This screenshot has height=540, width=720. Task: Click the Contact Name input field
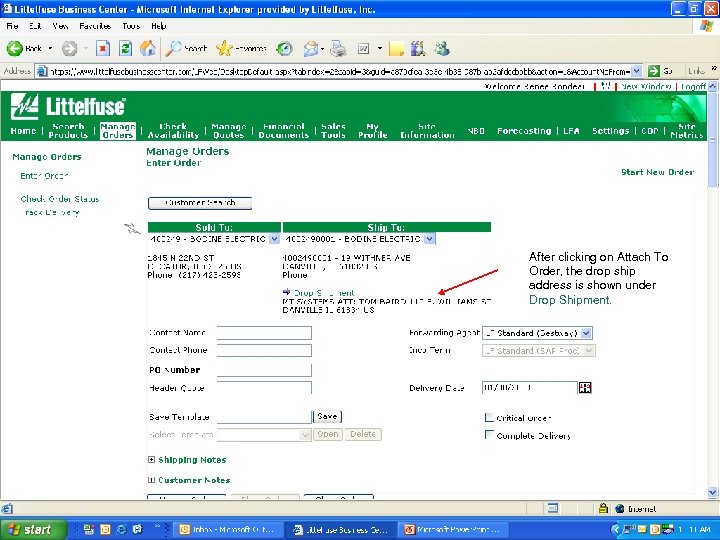point(264,332)
